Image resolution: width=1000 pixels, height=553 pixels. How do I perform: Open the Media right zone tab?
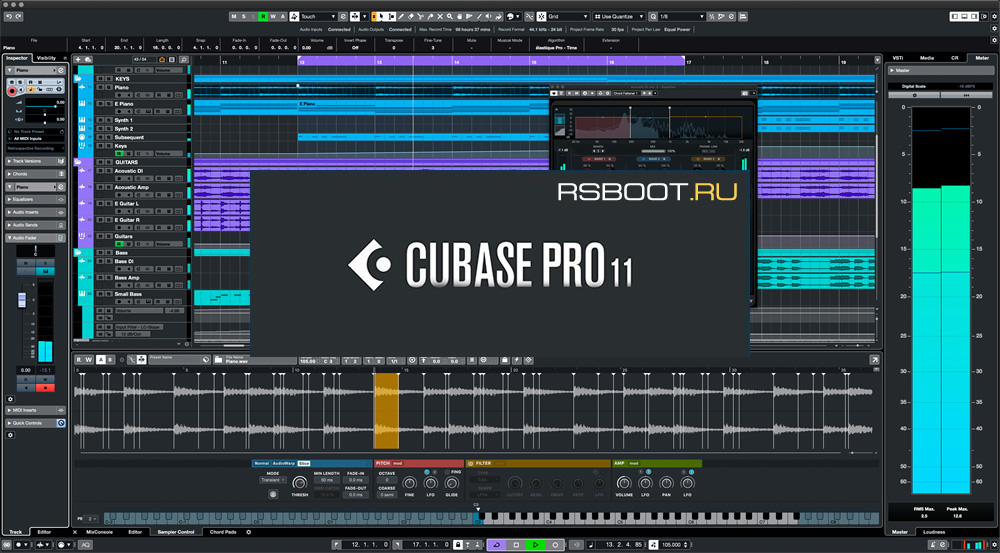click(927, 58)
